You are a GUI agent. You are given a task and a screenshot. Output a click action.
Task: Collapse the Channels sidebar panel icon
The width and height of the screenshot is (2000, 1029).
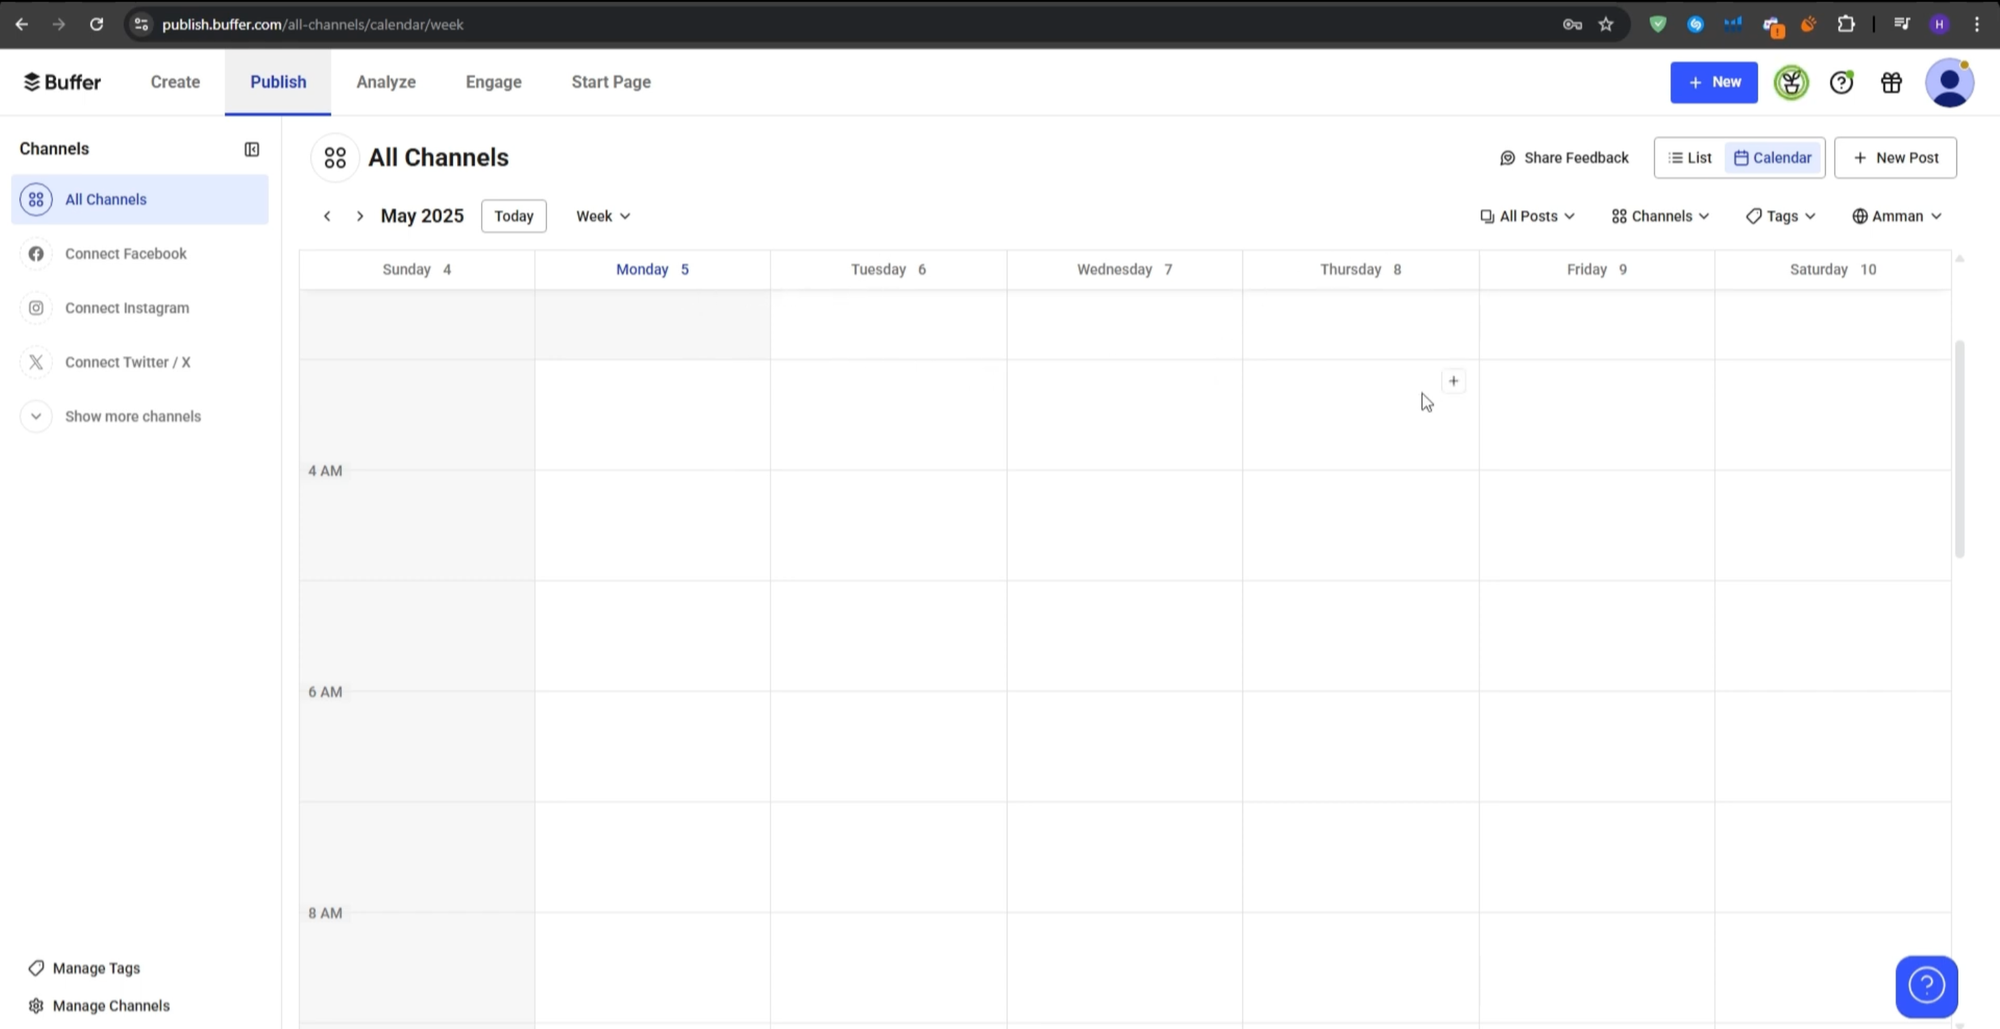coord(252,149)
